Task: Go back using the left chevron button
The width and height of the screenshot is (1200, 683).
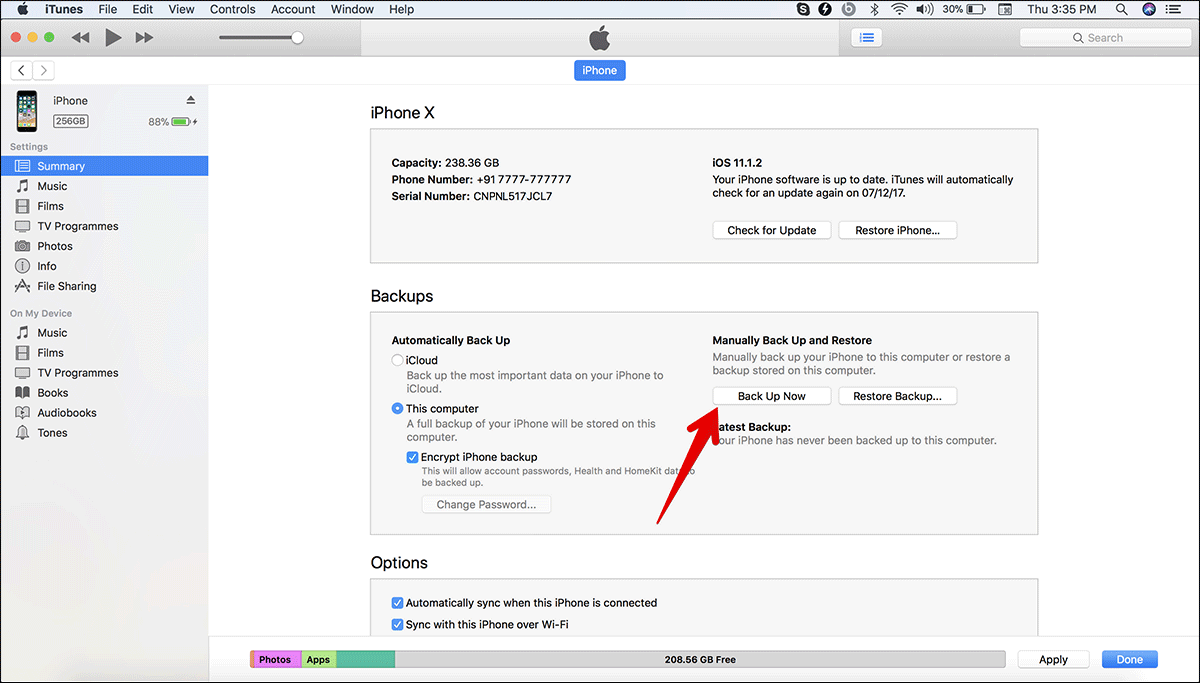Action: click(x=21, y=70)
